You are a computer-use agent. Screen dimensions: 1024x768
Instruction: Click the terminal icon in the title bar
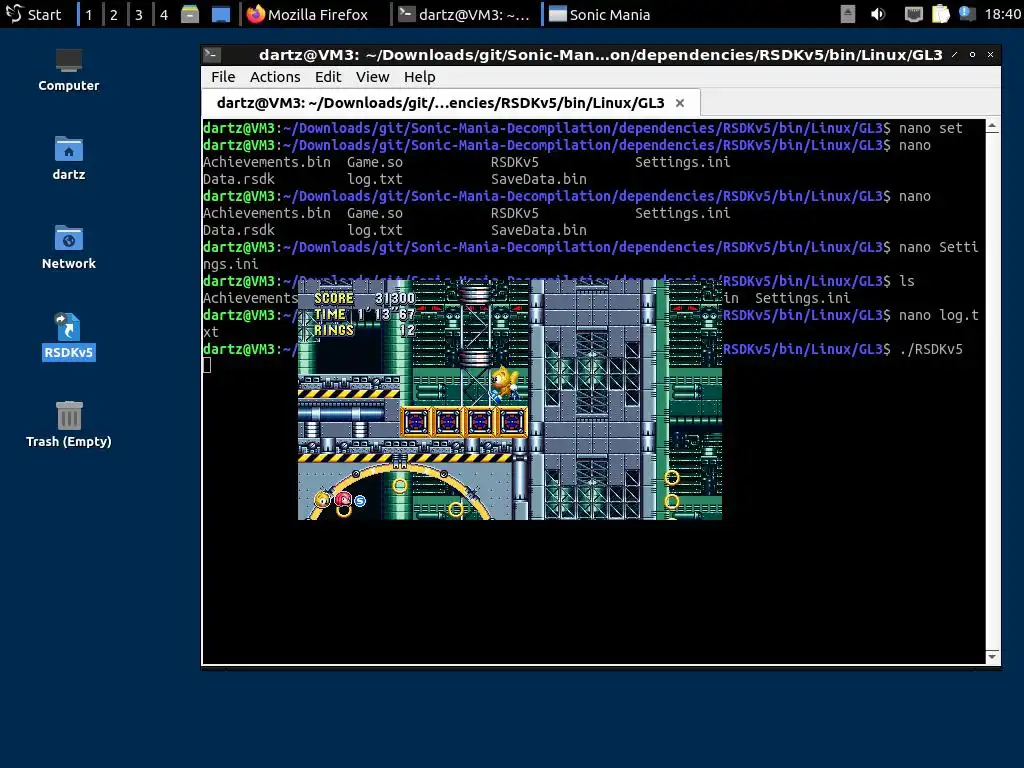[x=212, y=55]
